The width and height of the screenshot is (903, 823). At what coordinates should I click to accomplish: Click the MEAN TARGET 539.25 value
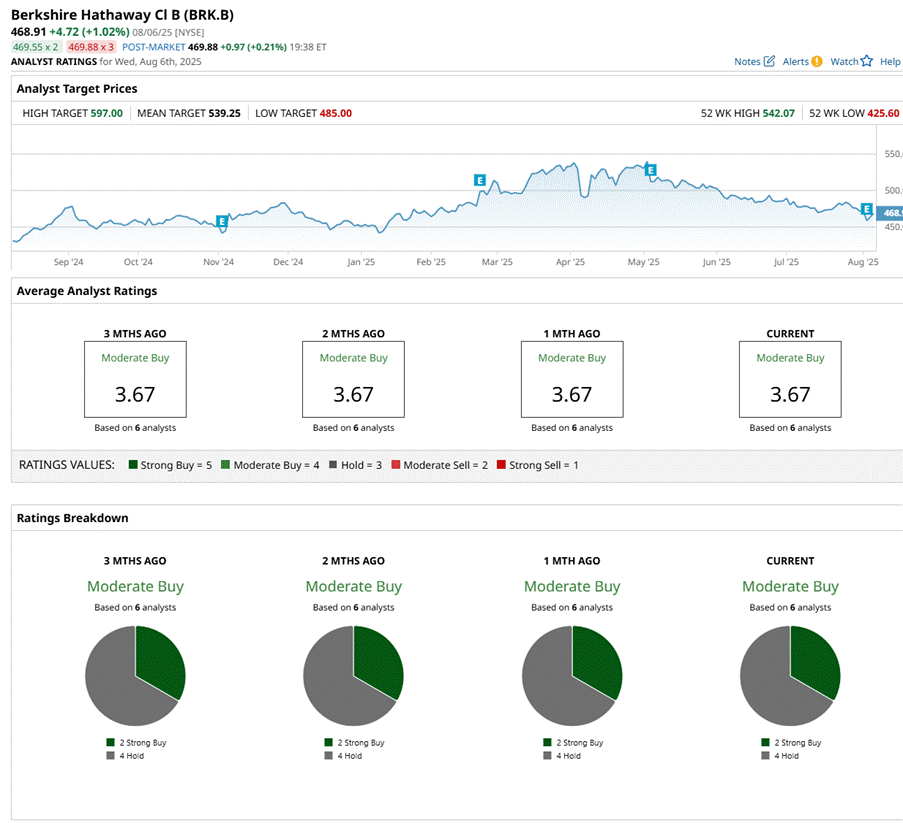(x=225, y=113)
